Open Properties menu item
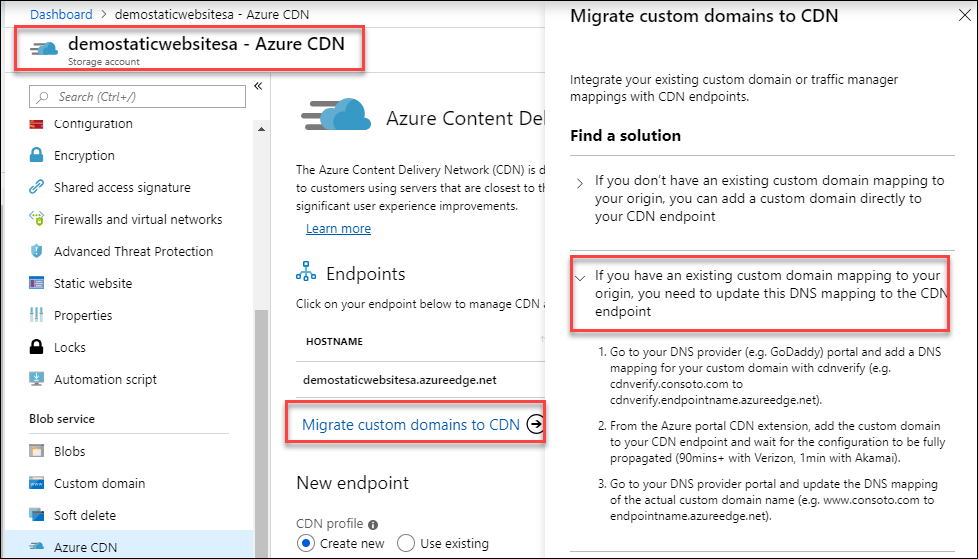This screenshot has width=978, height=559. tap(83, 315)
